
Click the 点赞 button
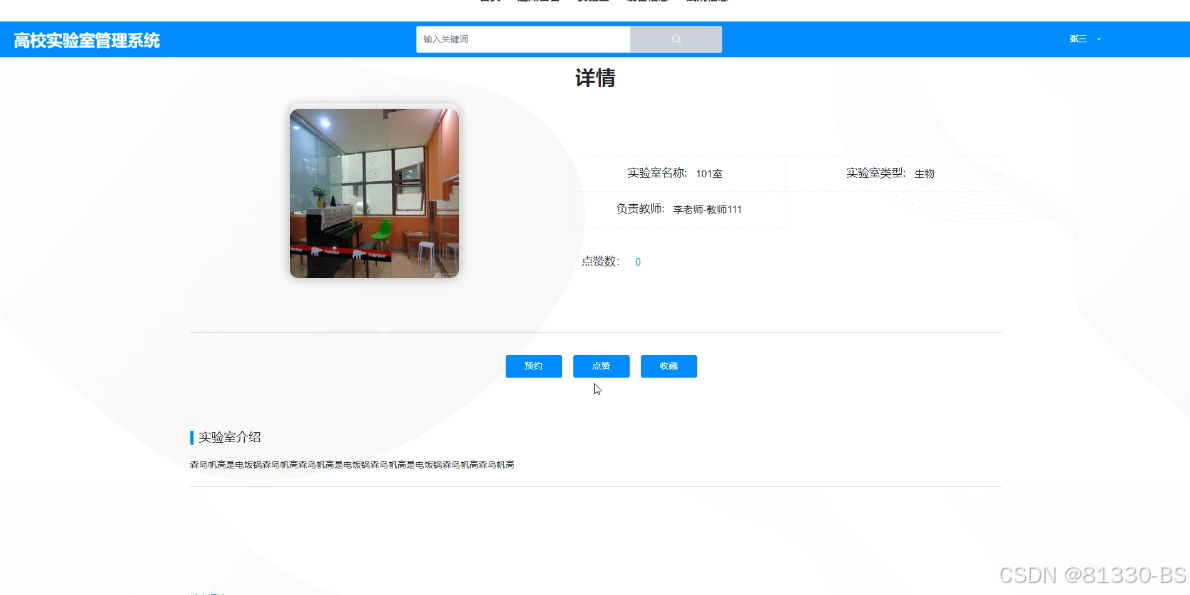[x=601, y=366]
